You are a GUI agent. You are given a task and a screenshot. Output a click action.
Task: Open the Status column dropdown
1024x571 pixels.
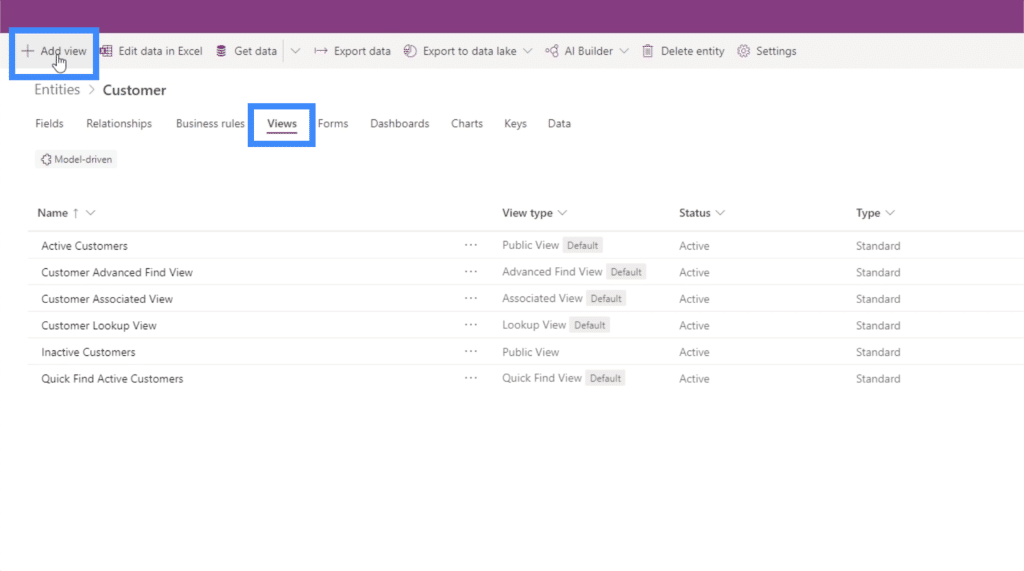720,213
